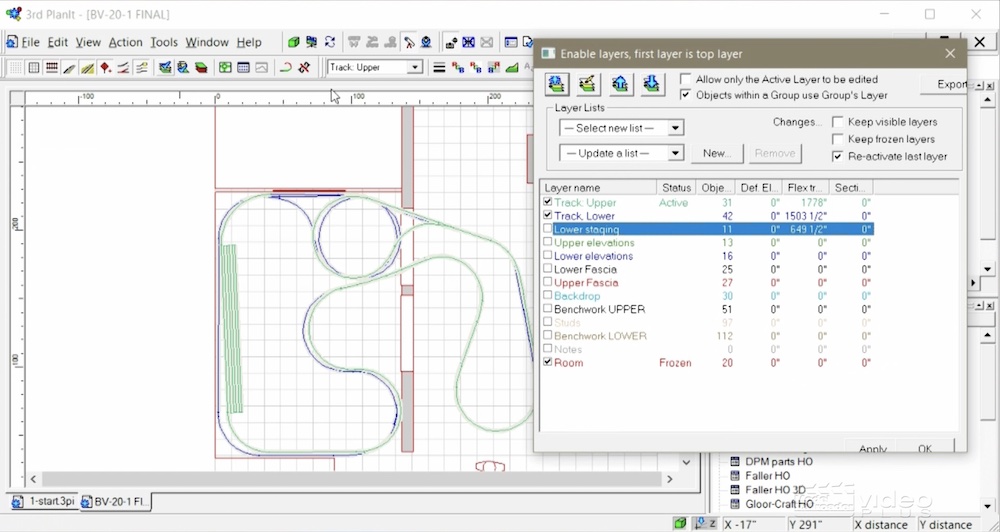Enable Allow only the Active Layer to be edited
Viewport: 1000px width, 532px height.
[686, 80]
